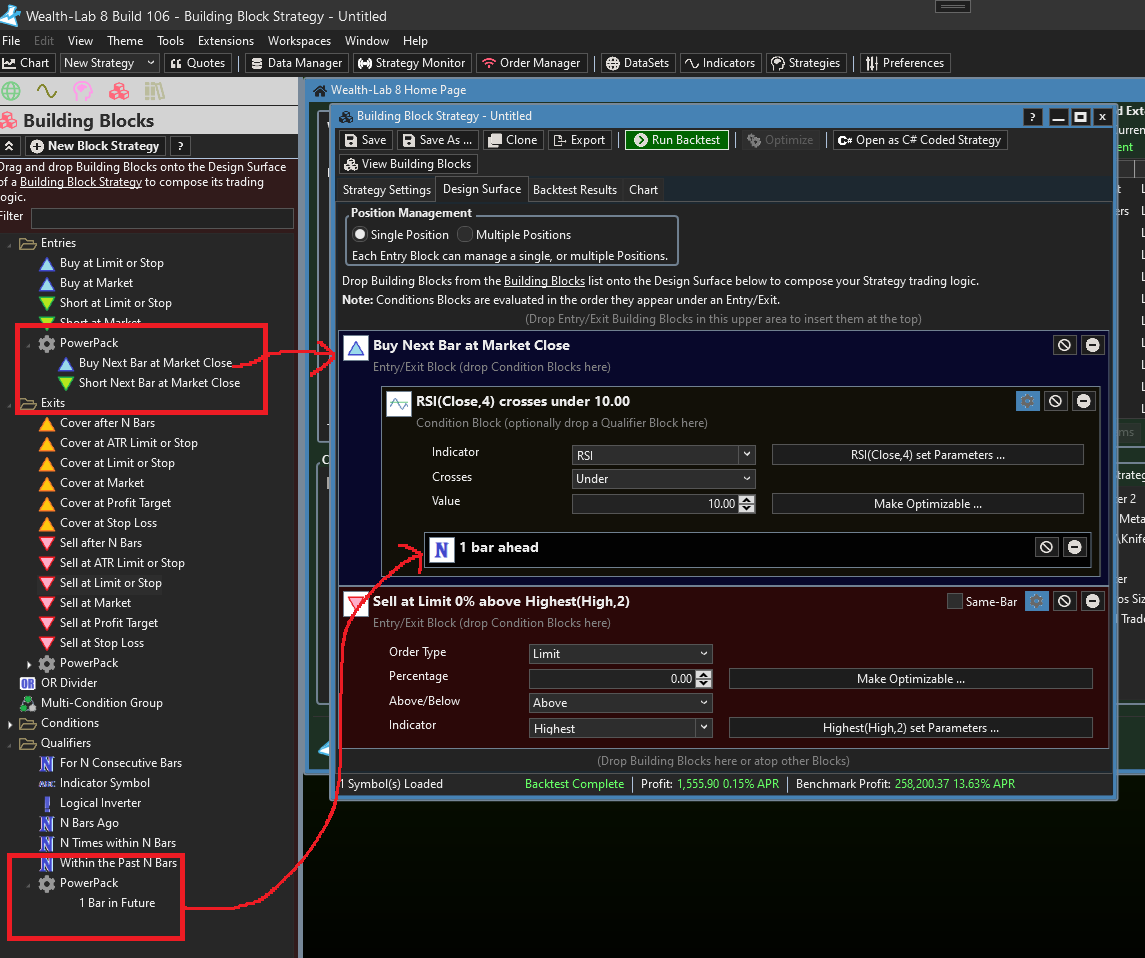Open the Crosses Under dropdown

(663, 479)
